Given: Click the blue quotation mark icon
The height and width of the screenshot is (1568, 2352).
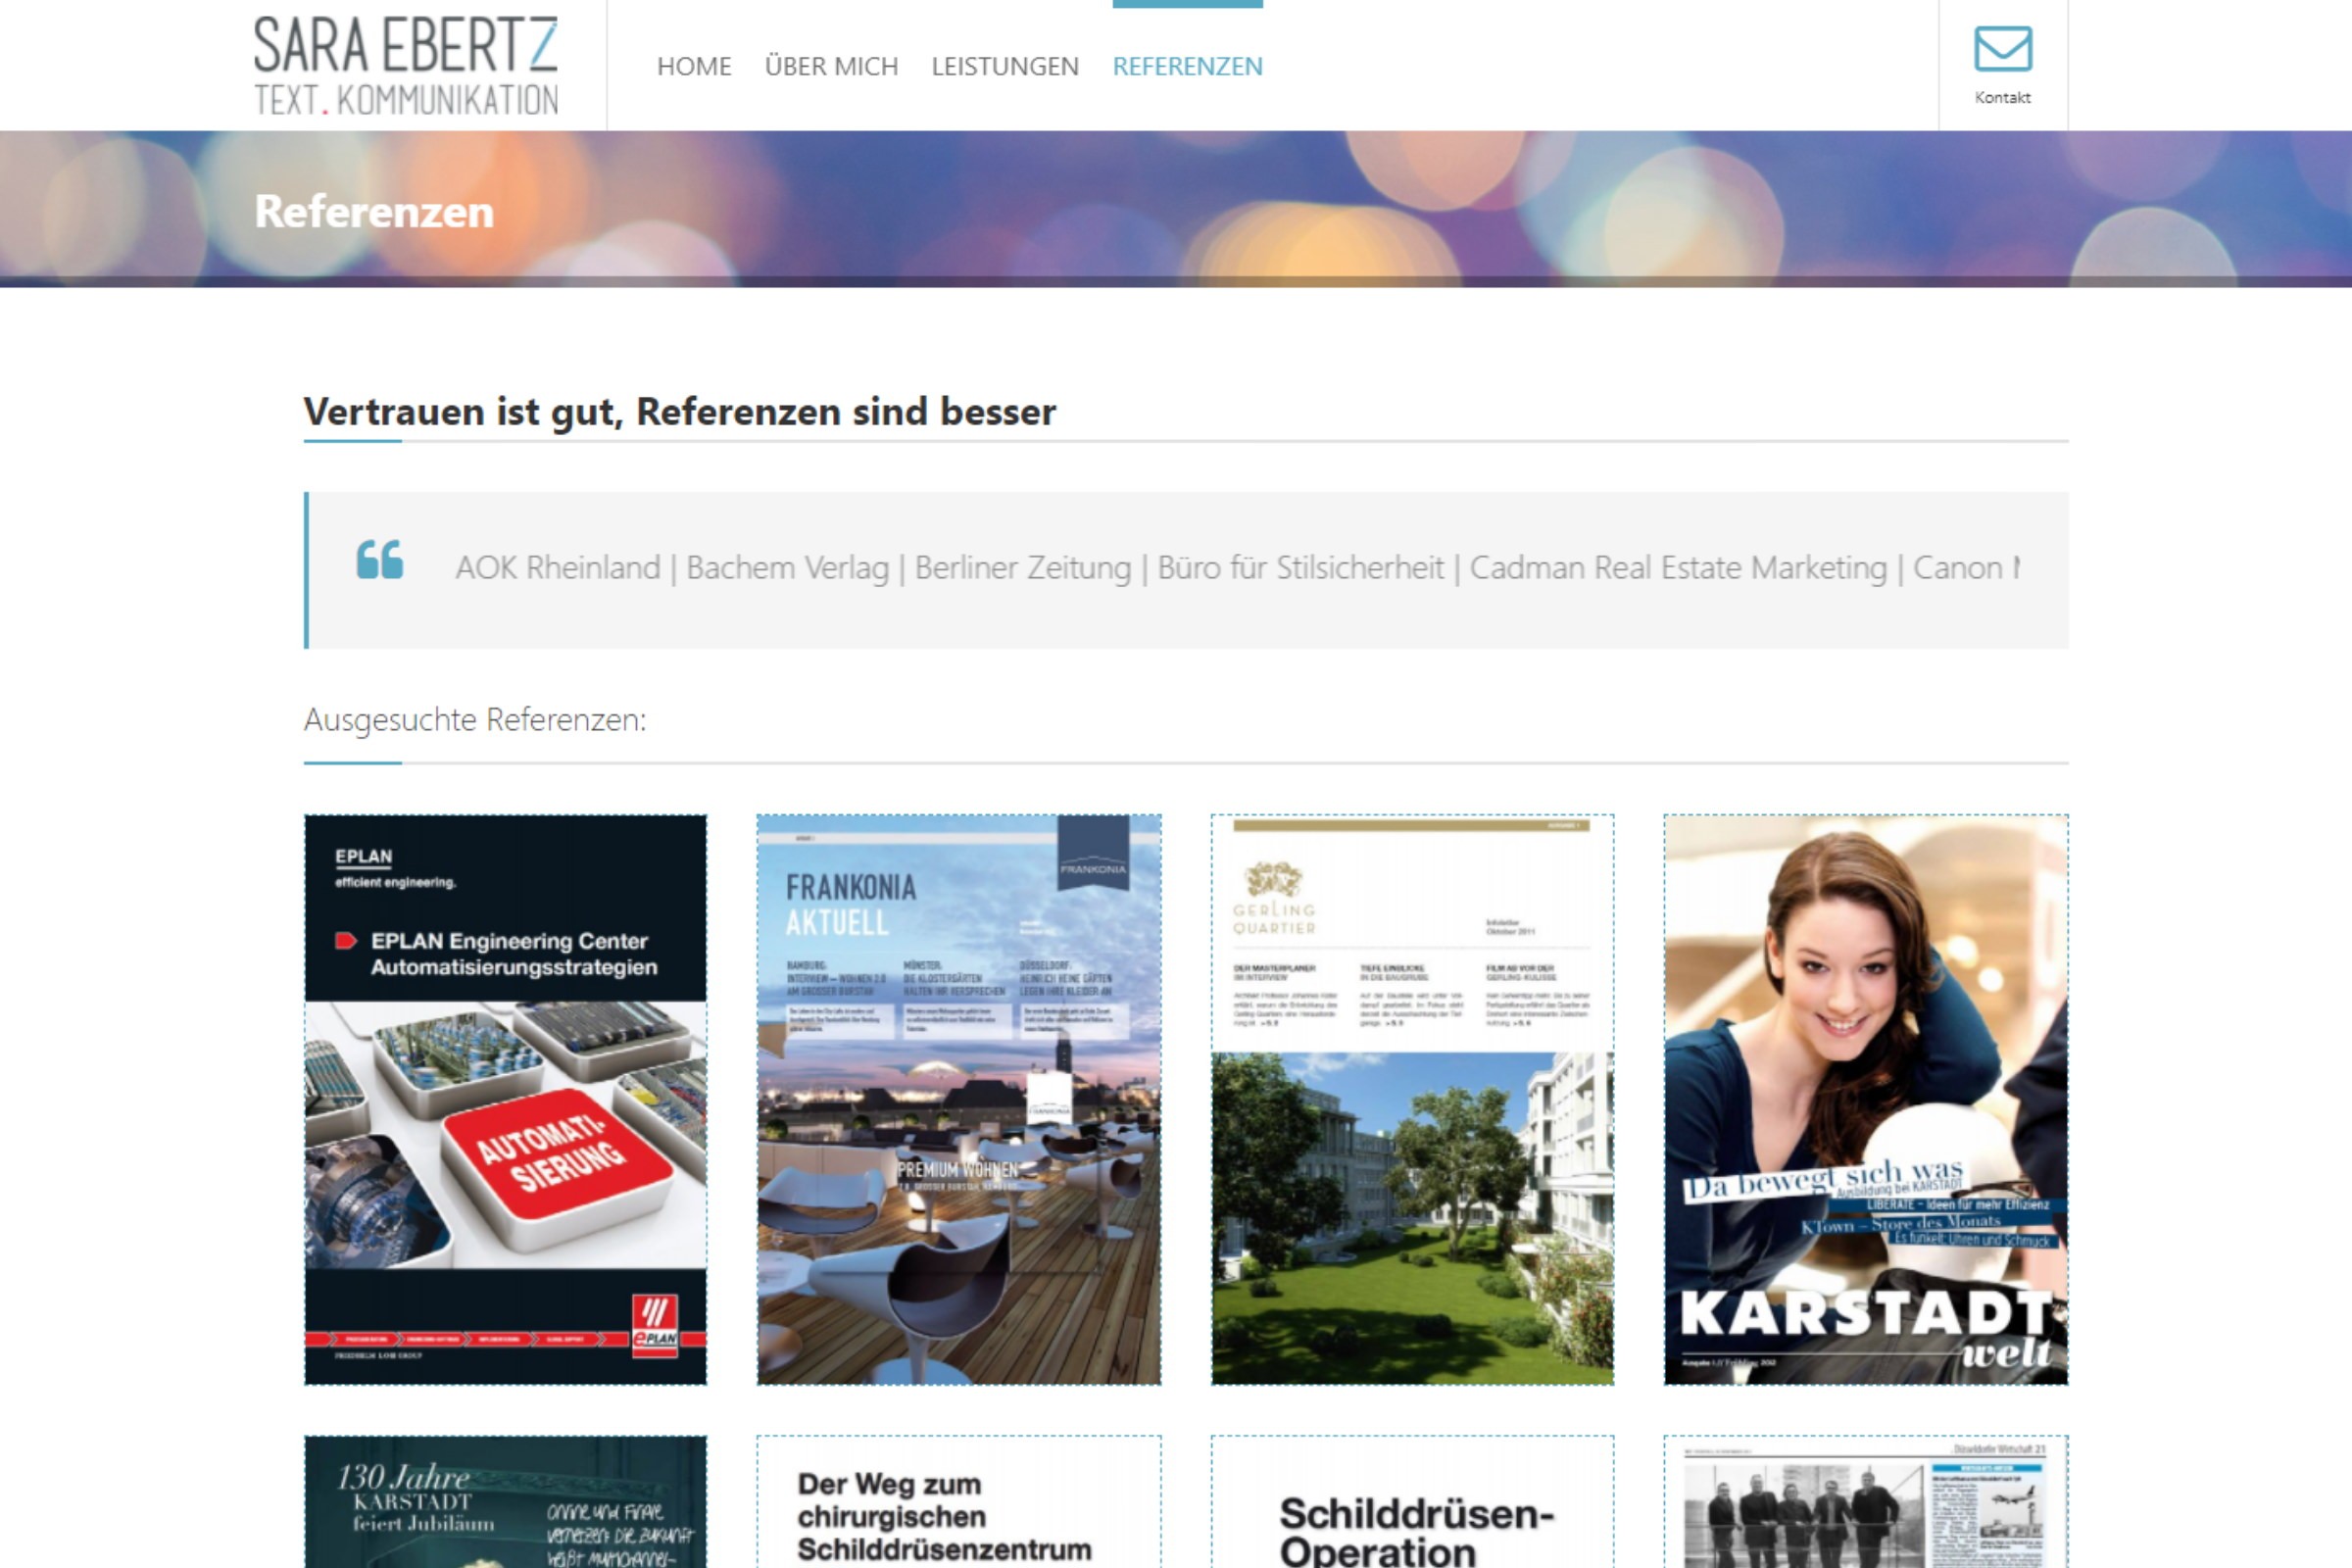Looking at the screenshot, I should (x=380, y=560).
